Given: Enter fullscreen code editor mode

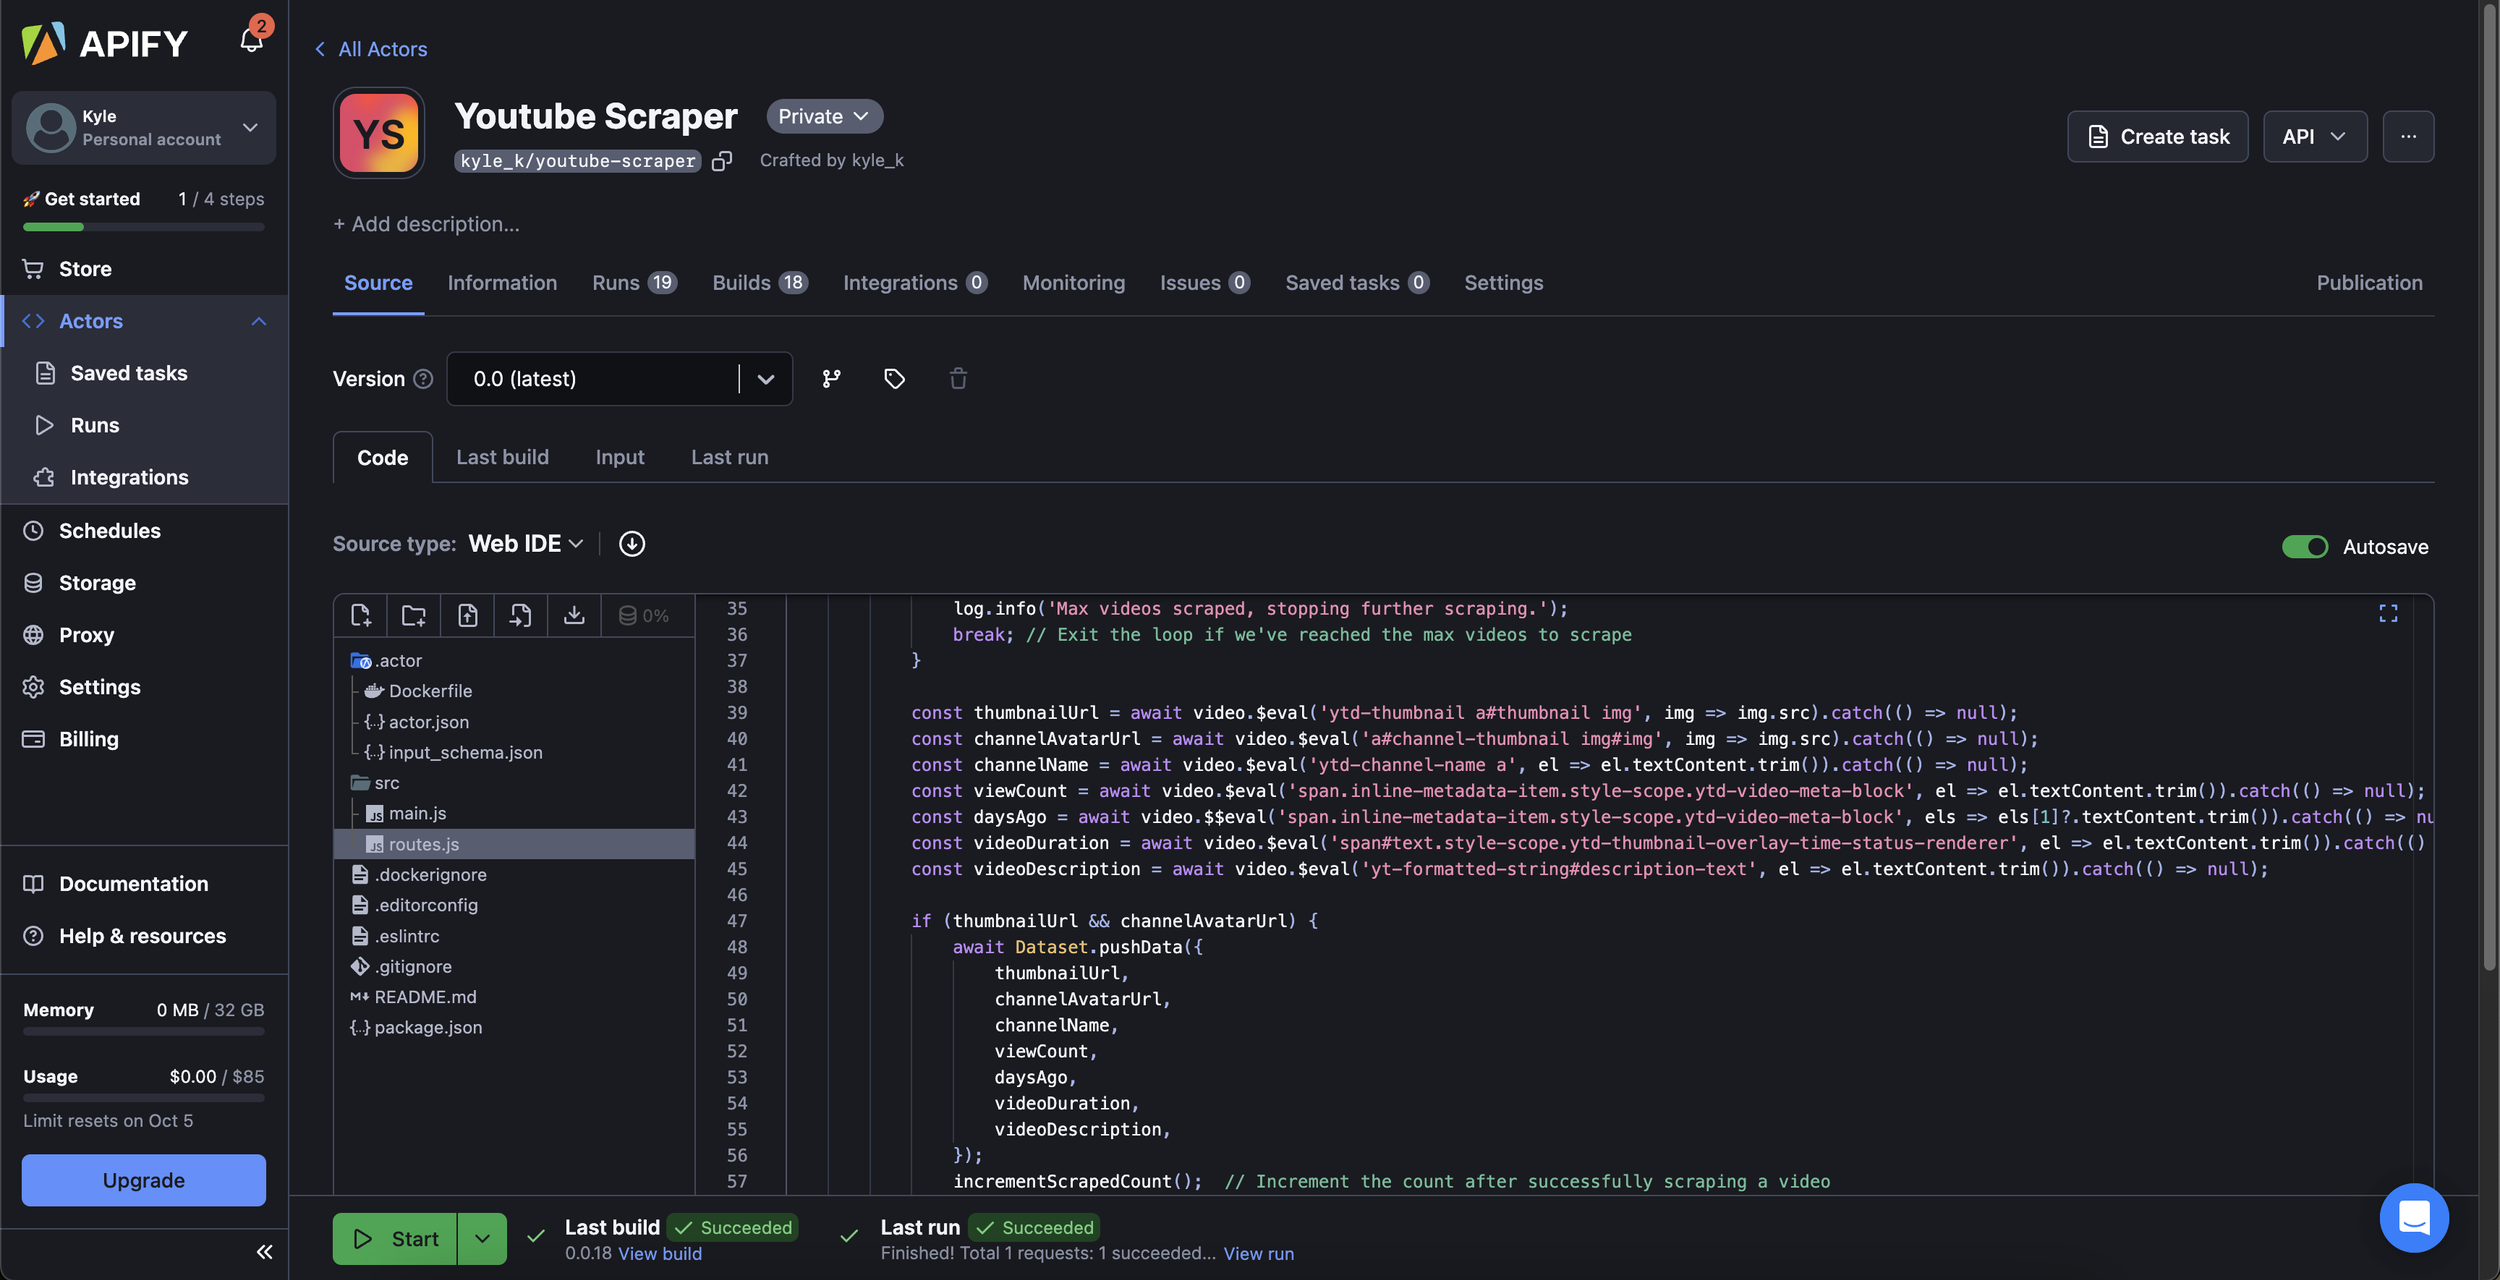Looking at the screenshot, I should pos(2388,614).
